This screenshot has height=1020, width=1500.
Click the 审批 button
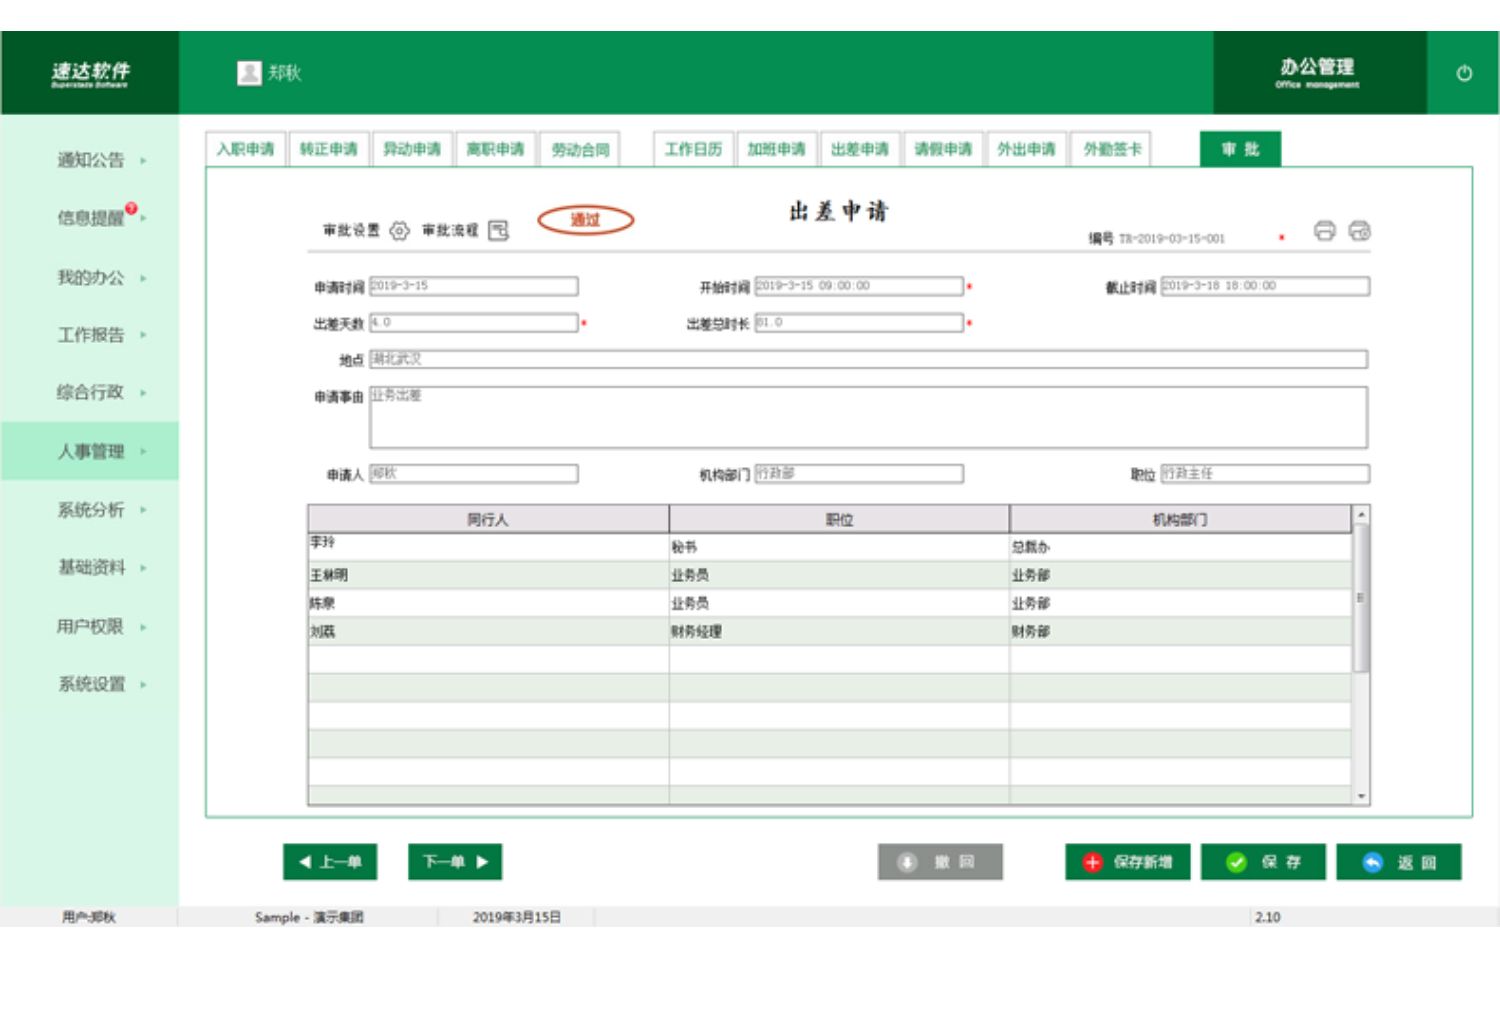tap(1240, 149)
